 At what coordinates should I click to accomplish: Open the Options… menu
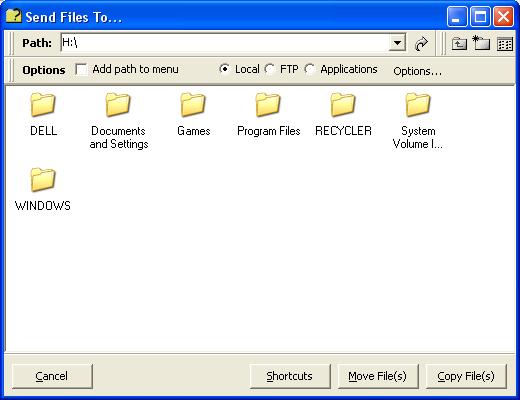point(417,71)
